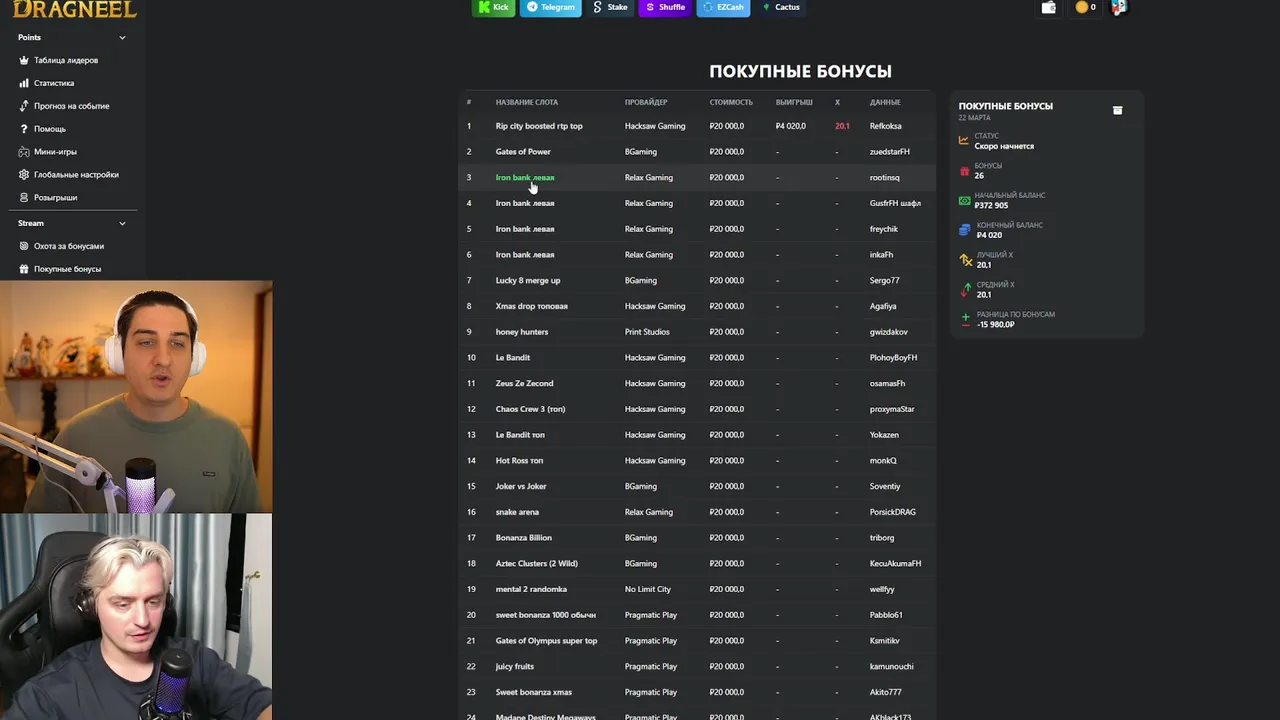This screenshot has width=1280, height=720.
Task: Select Aztec Clusters (2 Wild) slot
Action: point(537,564)
